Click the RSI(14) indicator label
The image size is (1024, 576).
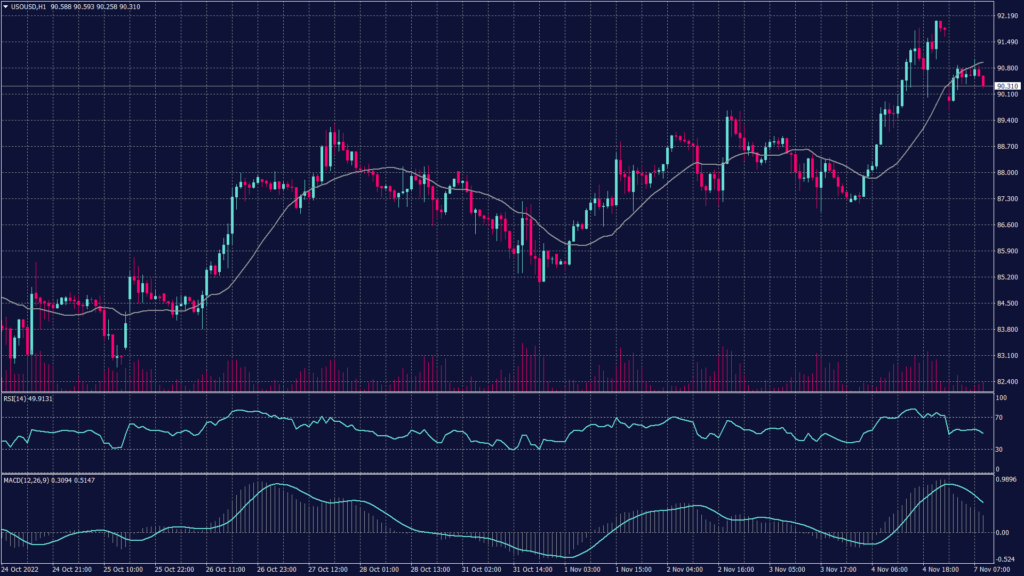(x=14, y=399)
